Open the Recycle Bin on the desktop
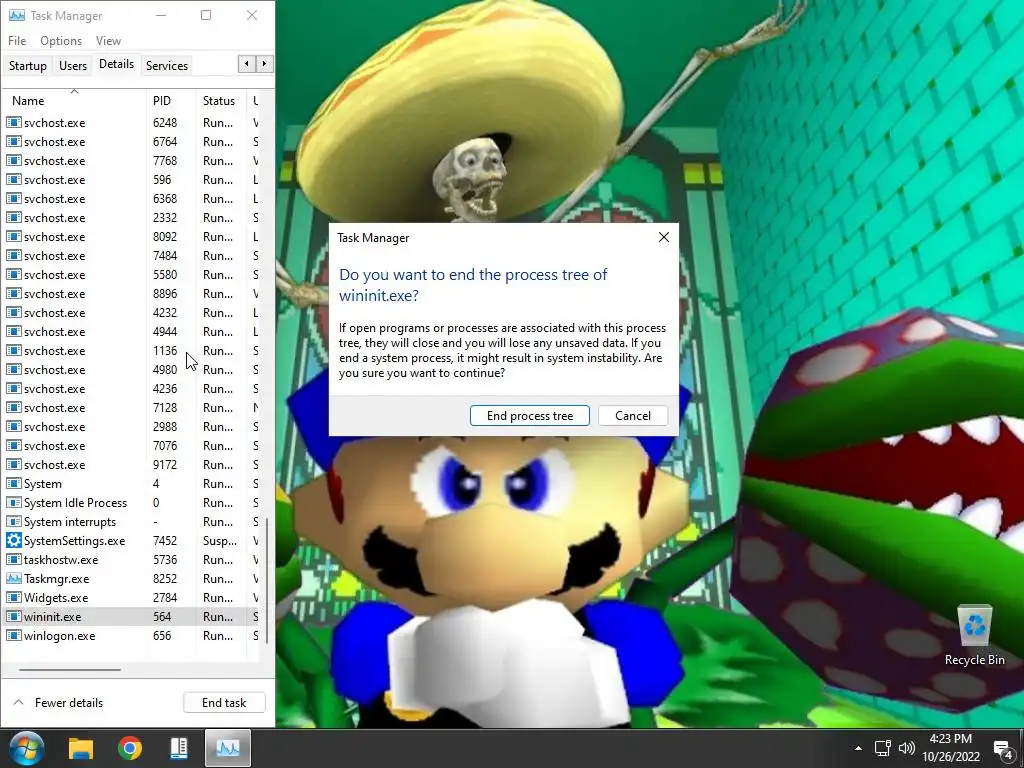Viewport: 1024px width, 768px height. (x=974, y=635)
